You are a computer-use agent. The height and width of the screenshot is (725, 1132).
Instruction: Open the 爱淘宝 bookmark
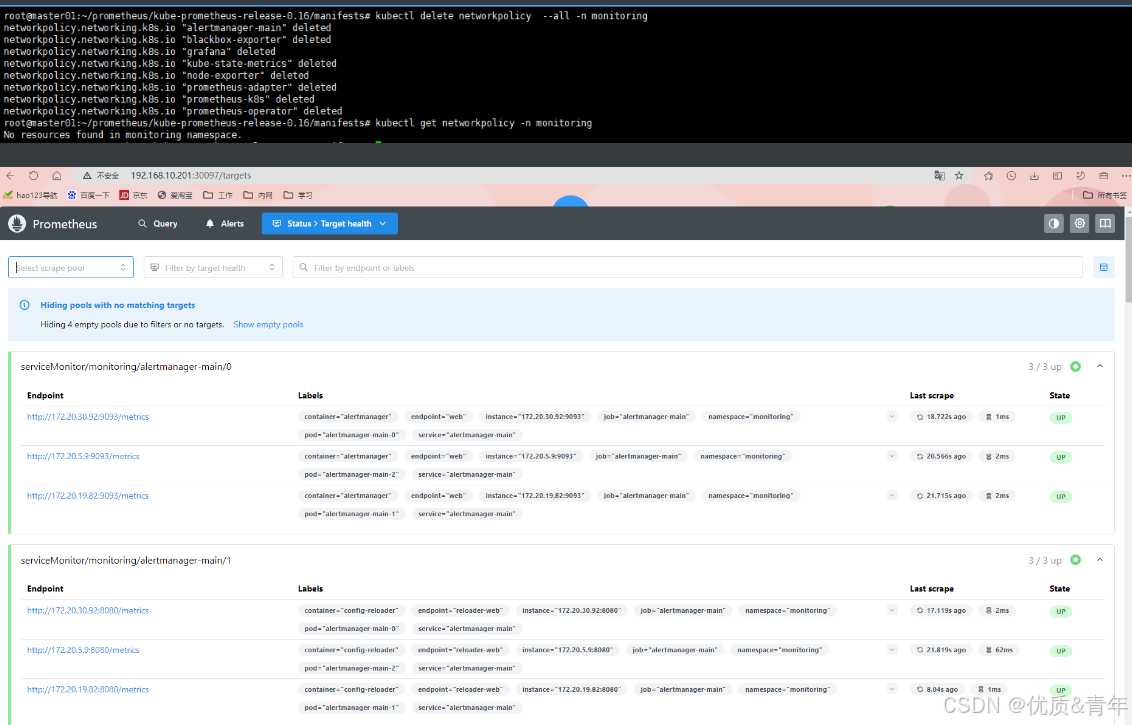coord(175,195)
